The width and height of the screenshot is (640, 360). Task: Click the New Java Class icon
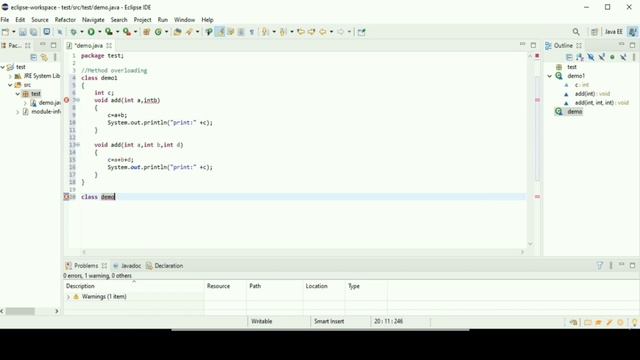tap(158, 32)
